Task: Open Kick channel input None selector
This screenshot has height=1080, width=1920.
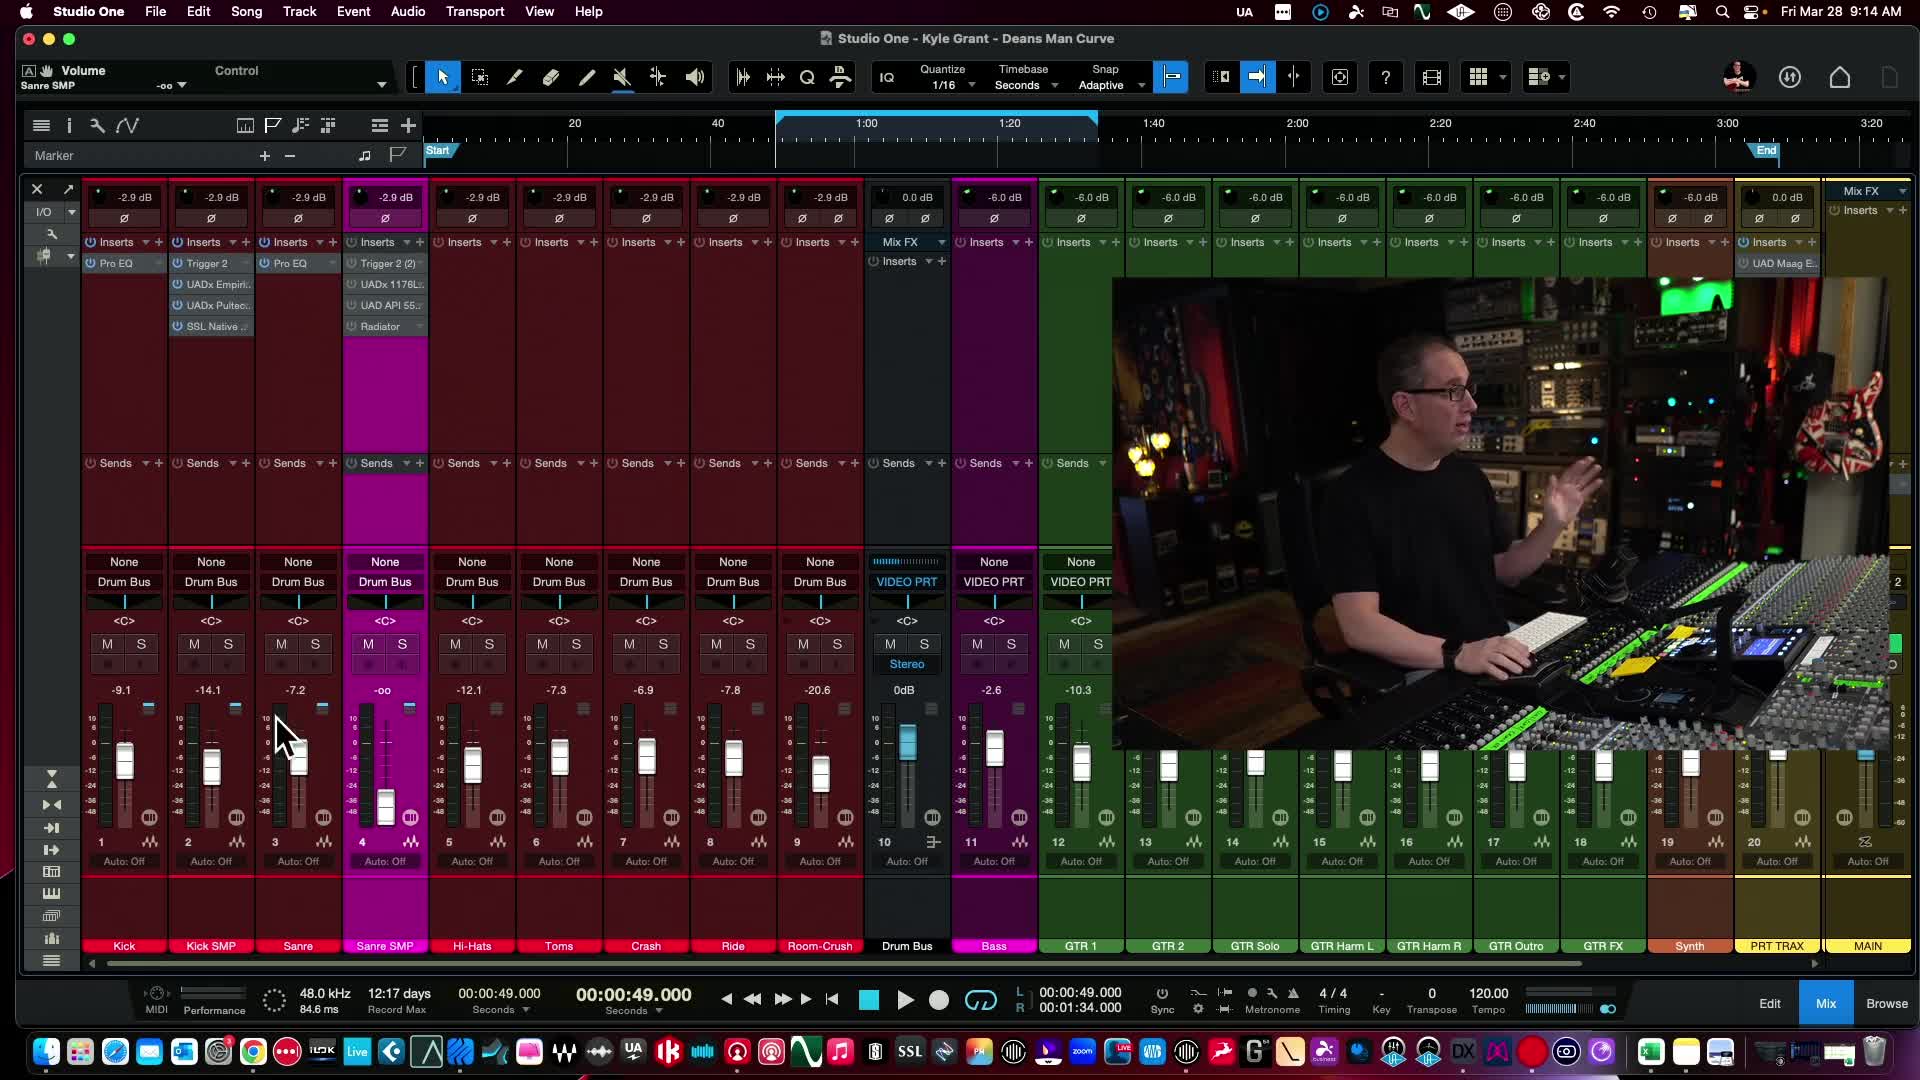Action: (x=124, y=562)
